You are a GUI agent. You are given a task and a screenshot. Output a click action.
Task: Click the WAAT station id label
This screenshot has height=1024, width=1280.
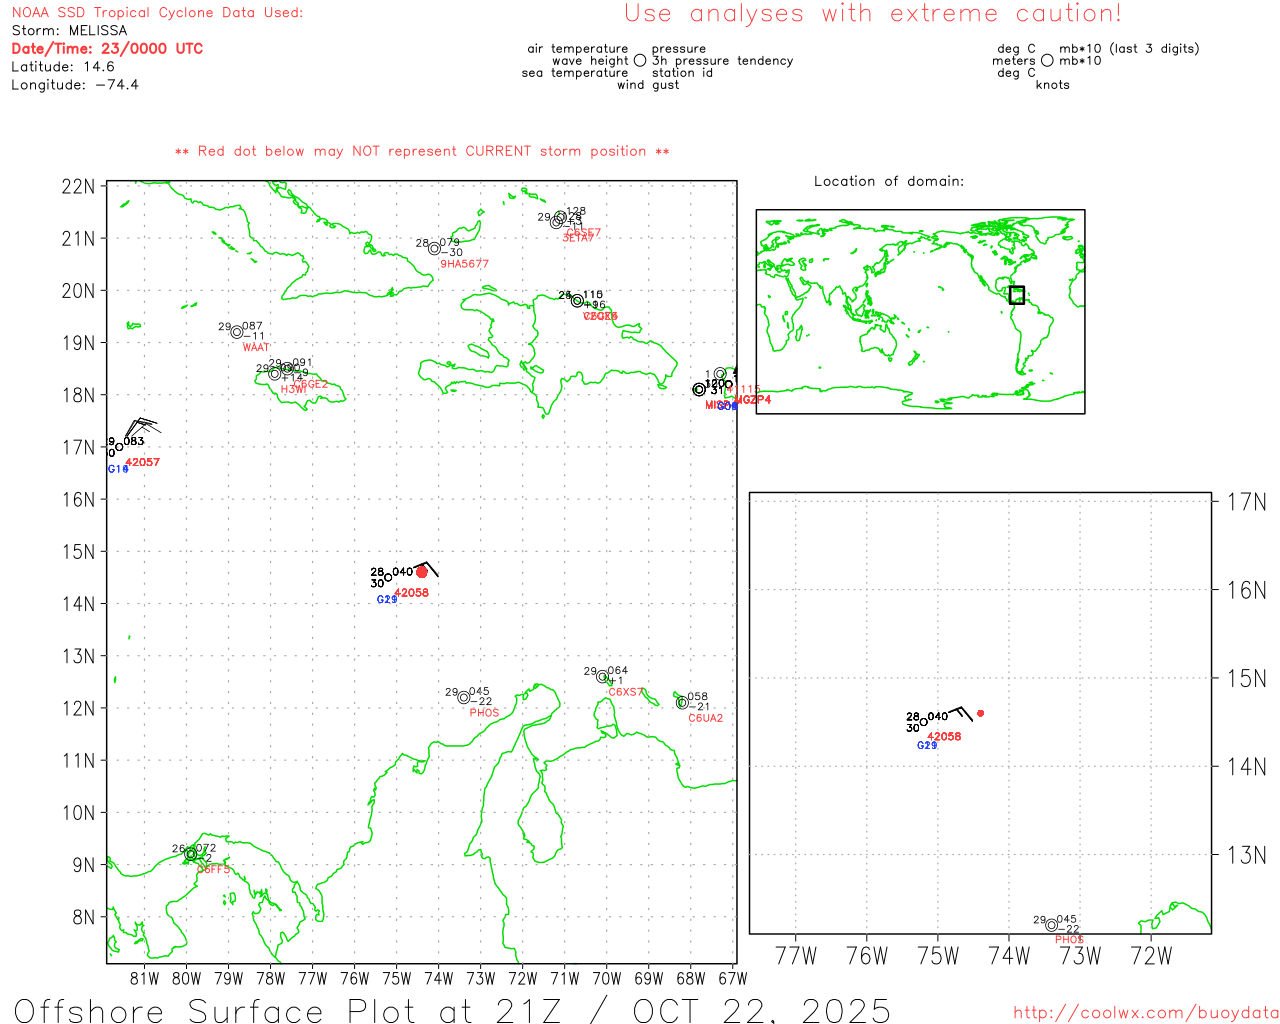coord(256,347)
